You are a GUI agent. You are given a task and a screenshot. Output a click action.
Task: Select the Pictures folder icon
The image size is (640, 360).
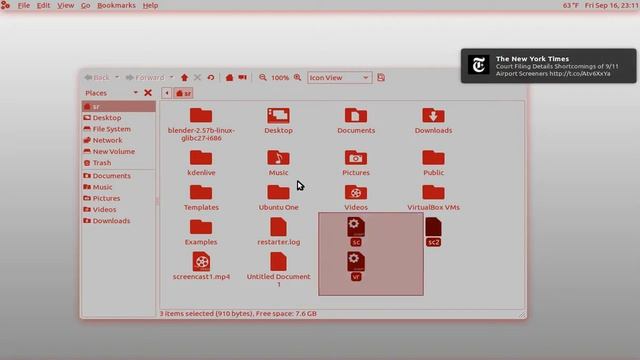[x=356, y=163]
